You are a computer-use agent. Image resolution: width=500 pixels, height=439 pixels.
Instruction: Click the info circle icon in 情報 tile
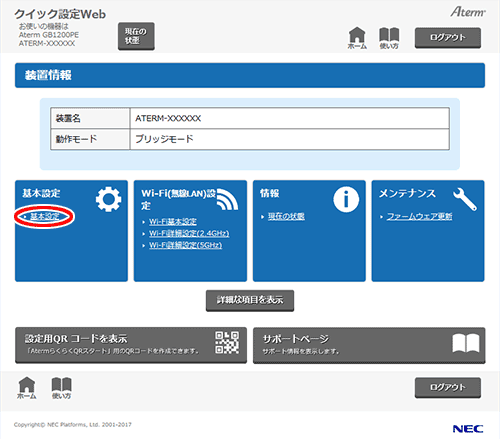click(346, 199)
